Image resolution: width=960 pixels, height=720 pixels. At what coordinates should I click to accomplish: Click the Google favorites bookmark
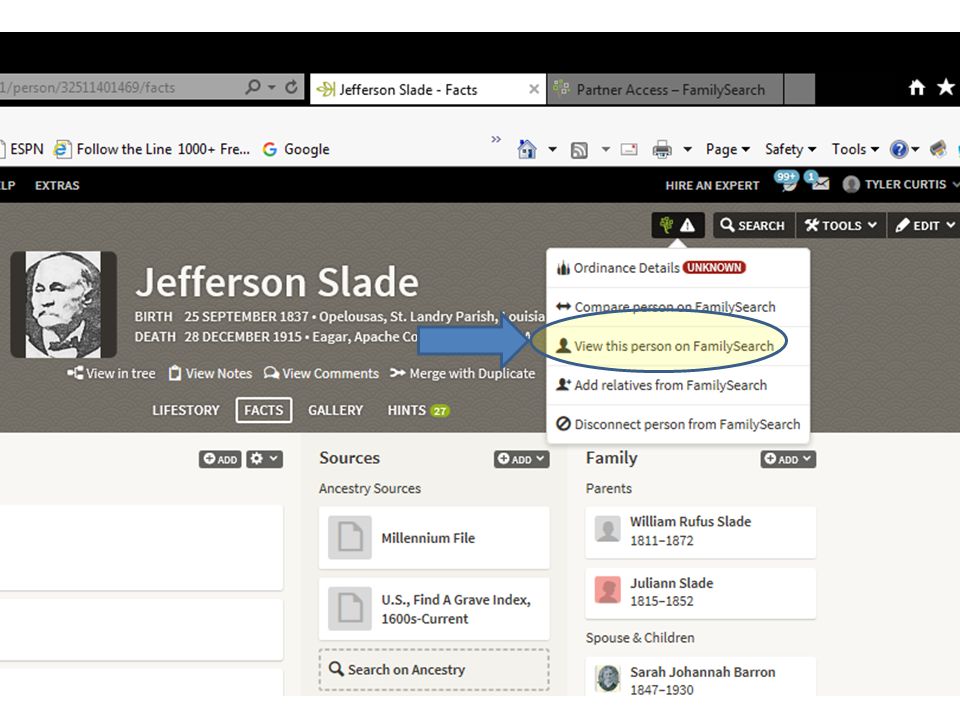click(296, 149)
